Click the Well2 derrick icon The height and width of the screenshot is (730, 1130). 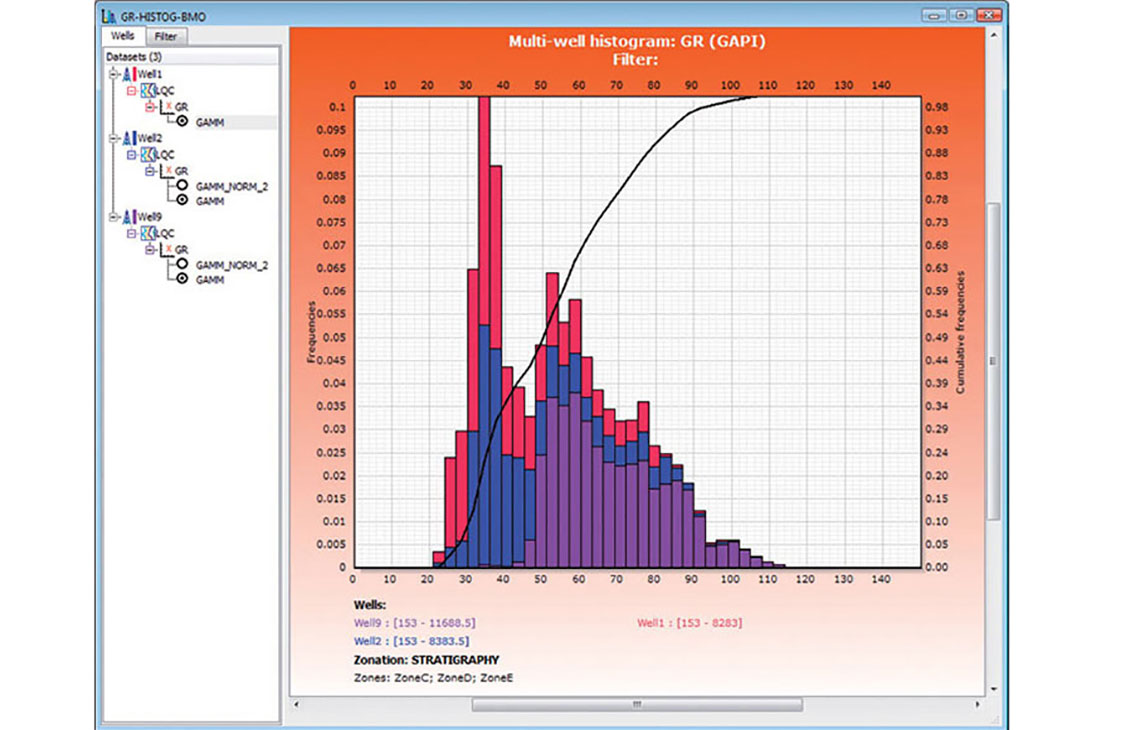128,138
